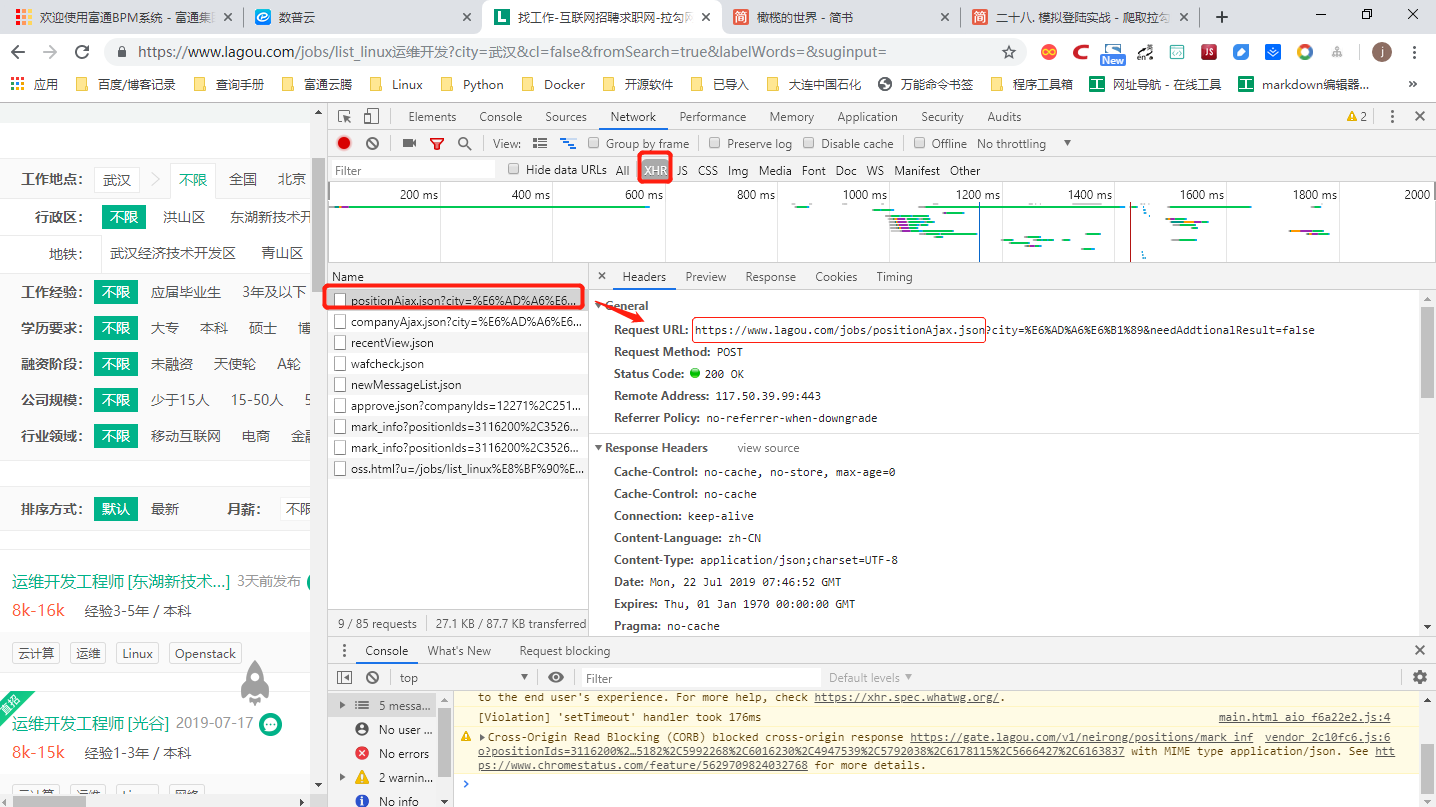
Task: Open the Default levels dropdown
Action: point(870,678)
